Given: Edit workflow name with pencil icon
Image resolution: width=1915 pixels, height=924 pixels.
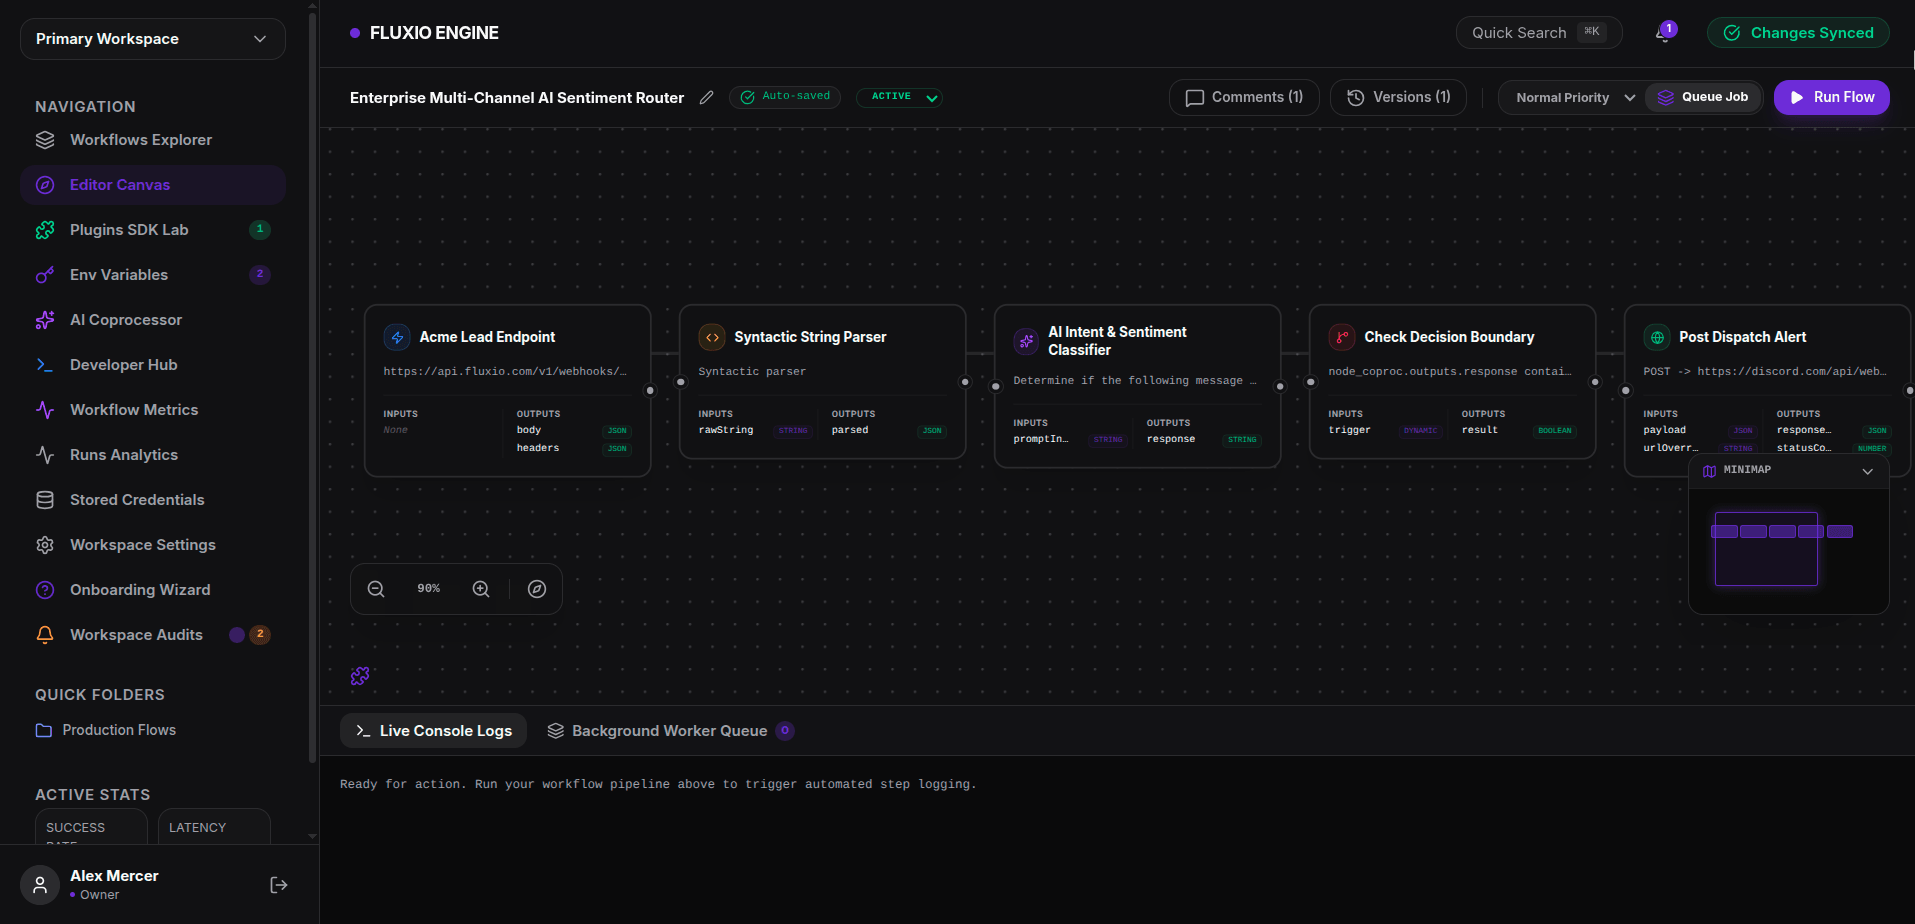Looking at the screenshot, I should (706, 97).
